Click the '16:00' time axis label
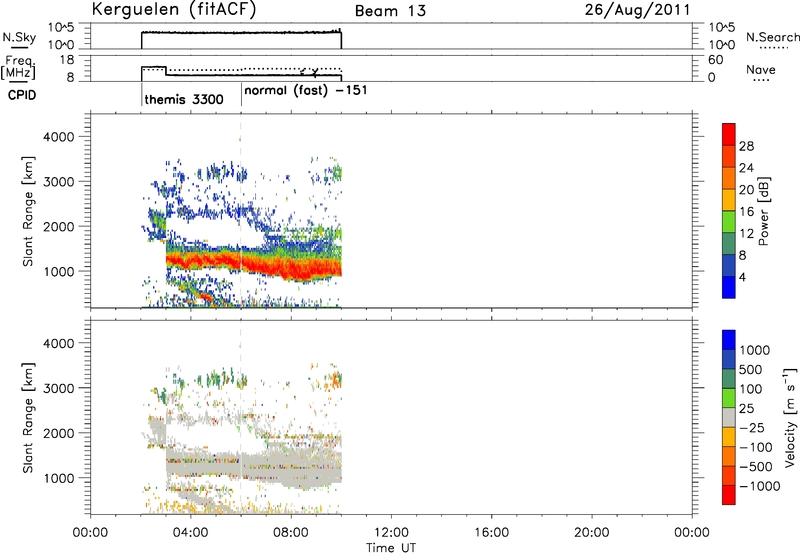The image size is (800, 554). [491, 533]
